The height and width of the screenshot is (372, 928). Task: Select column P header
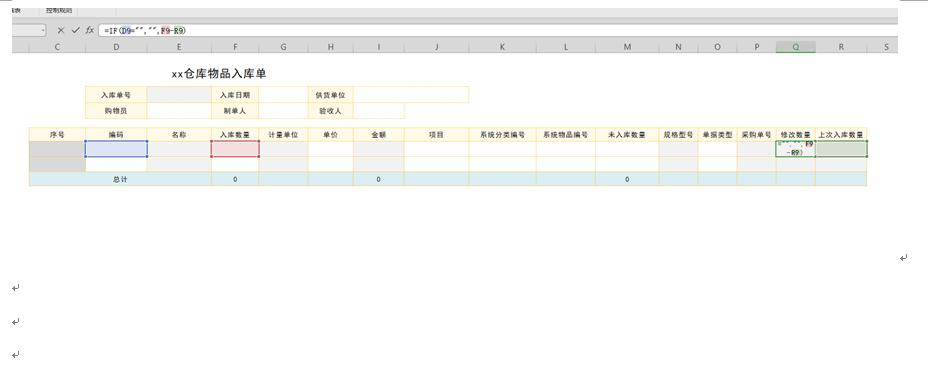coord(756,47)
